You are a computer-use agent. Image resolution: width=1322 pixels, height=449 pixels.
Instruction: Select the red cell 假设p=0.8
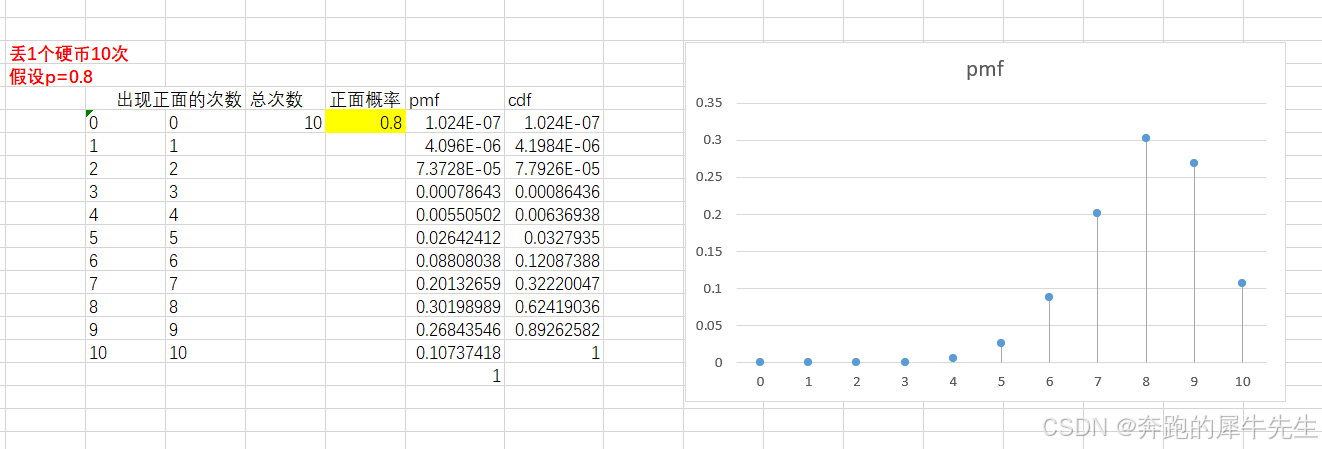pos(51,76)
